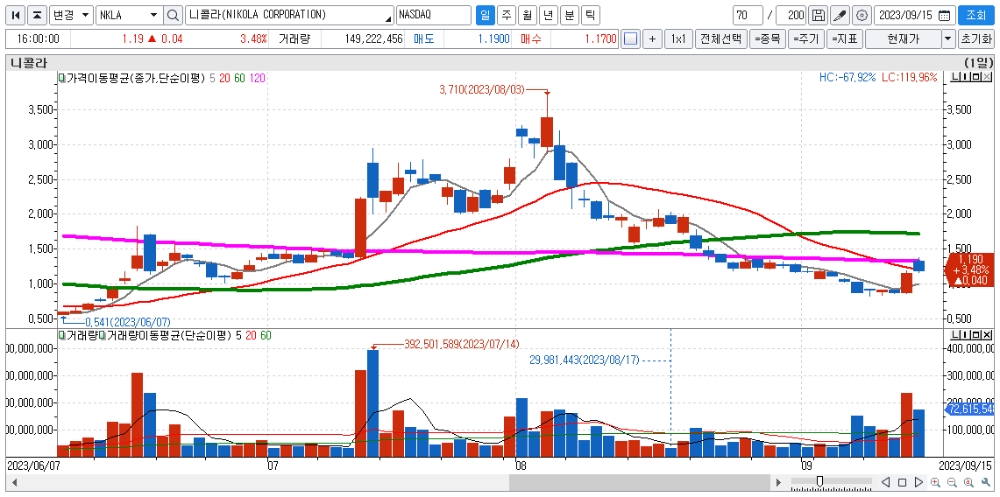Screen dimensions: 1000x497
Task: Click the LC:119.96% text
Action: coord(909,78)
